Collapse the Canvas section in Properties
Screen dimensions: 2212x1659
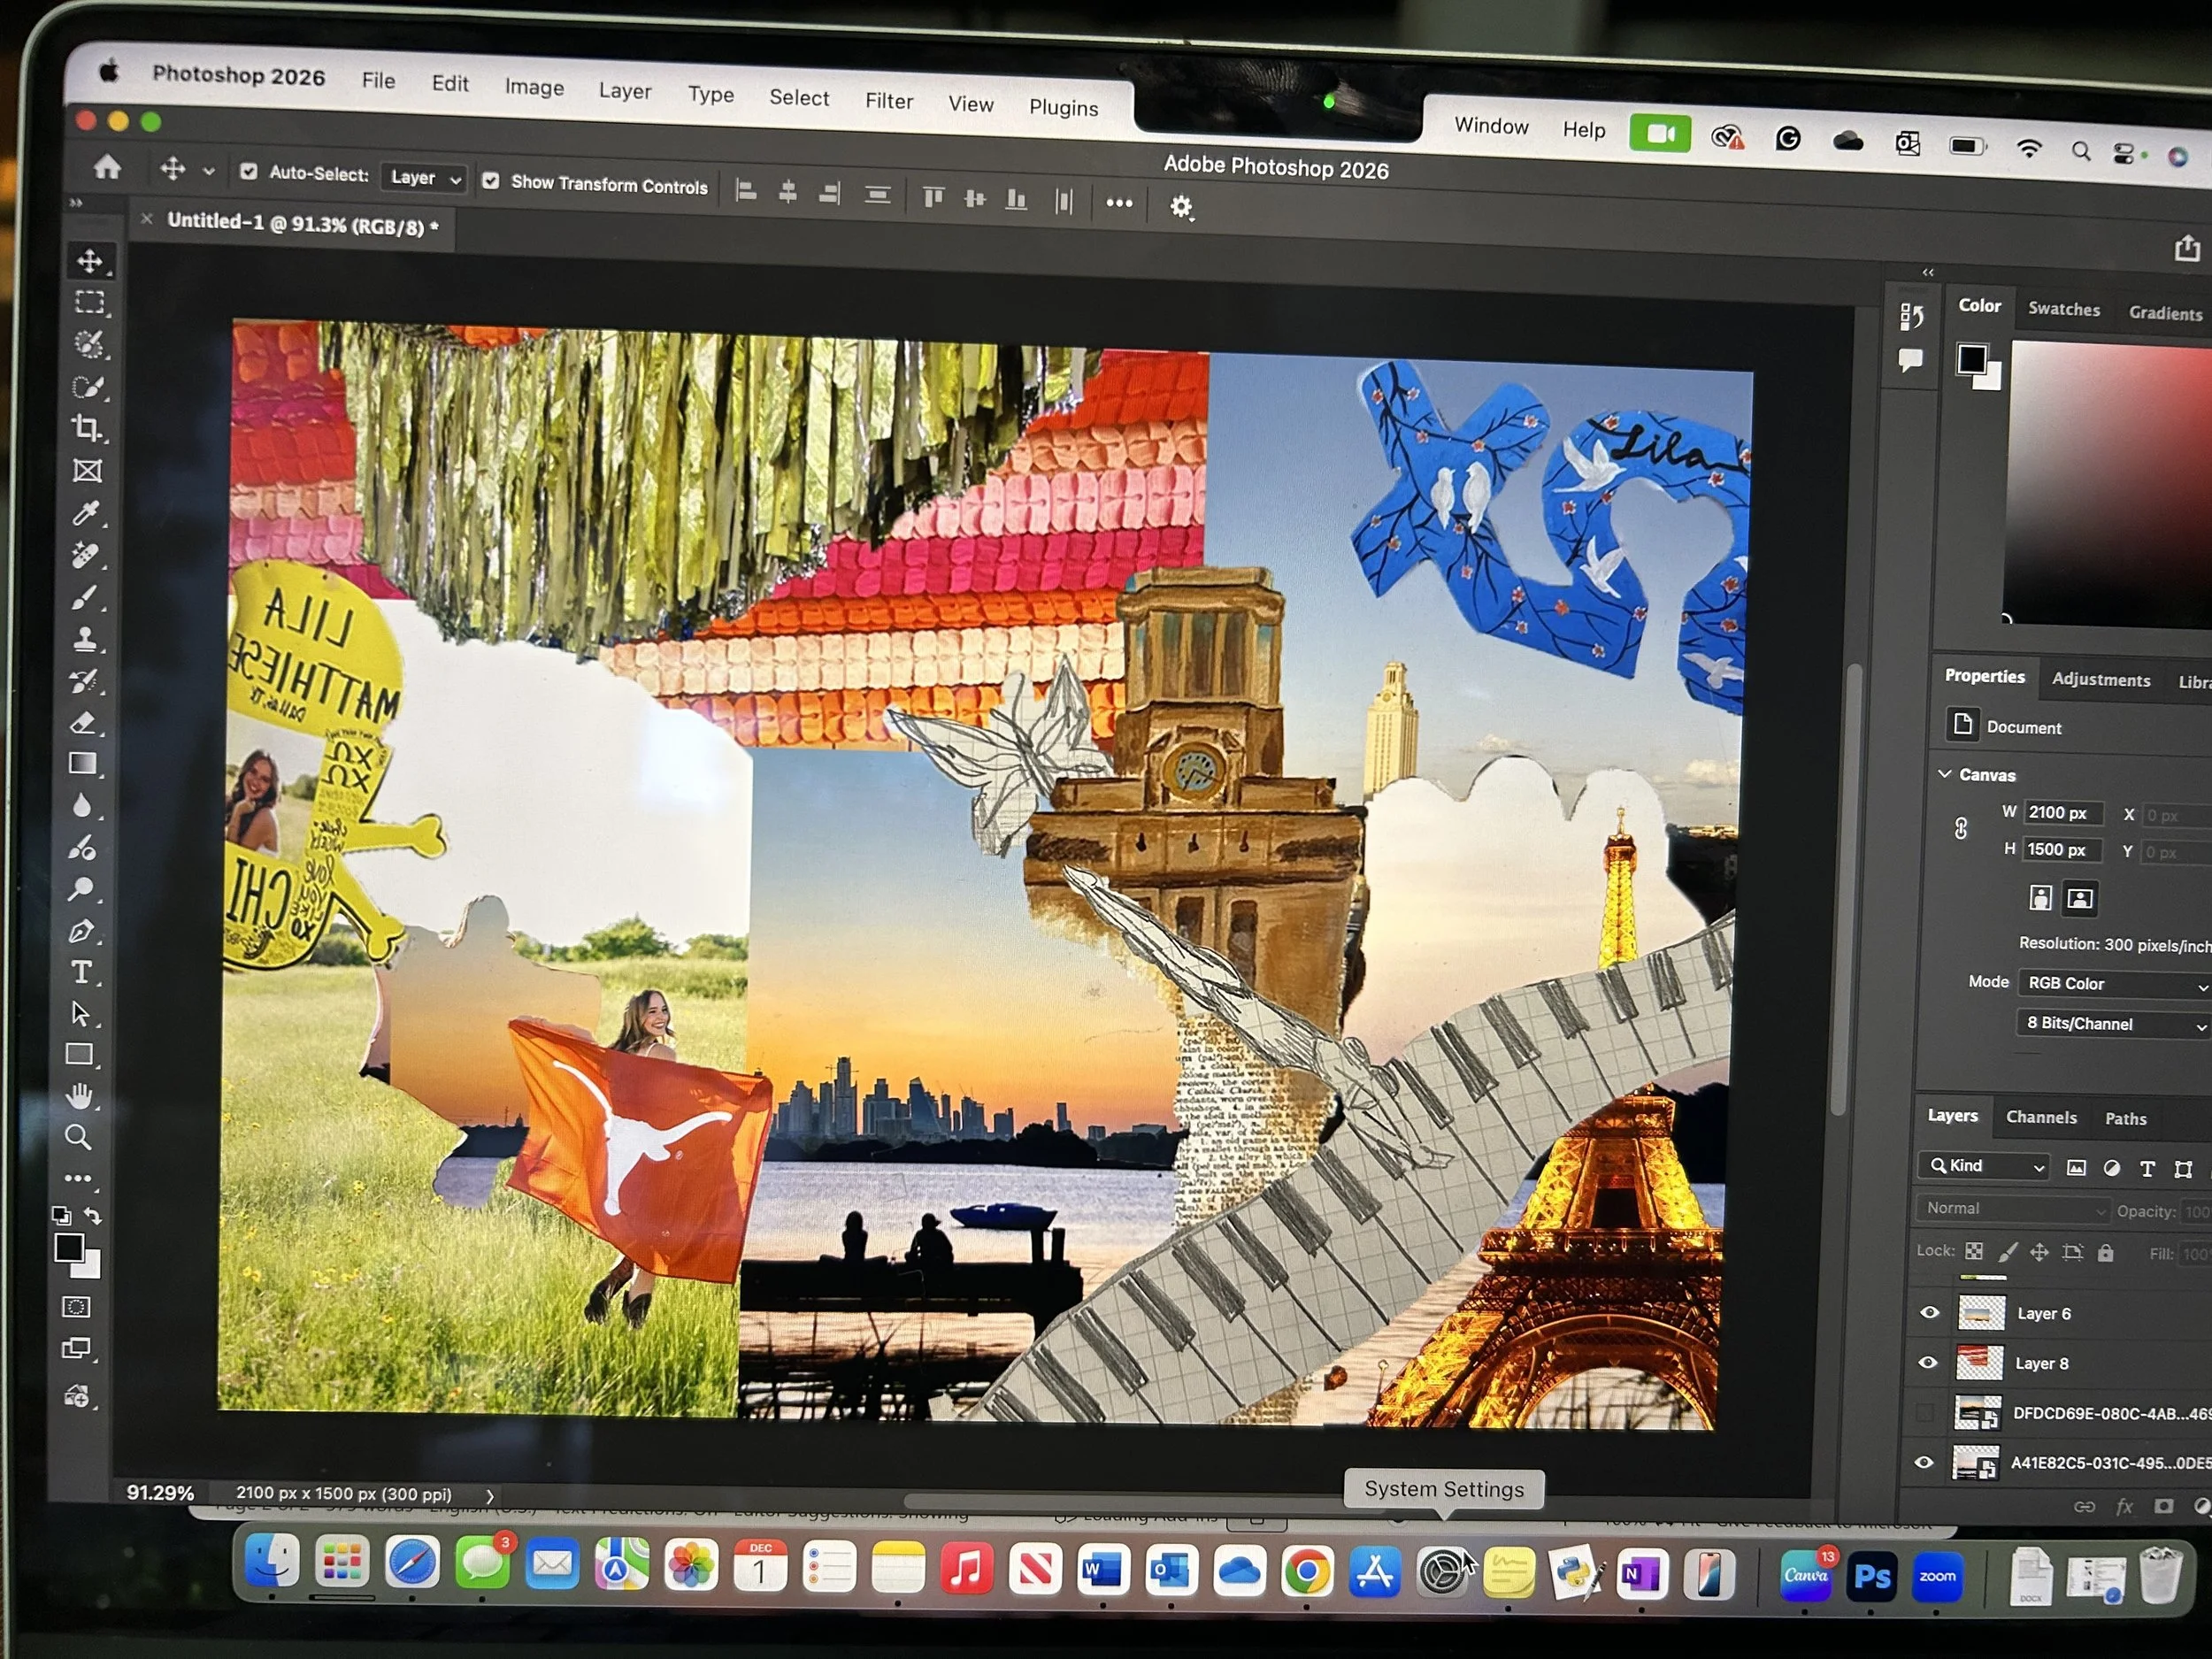(x=1946, y=773)
